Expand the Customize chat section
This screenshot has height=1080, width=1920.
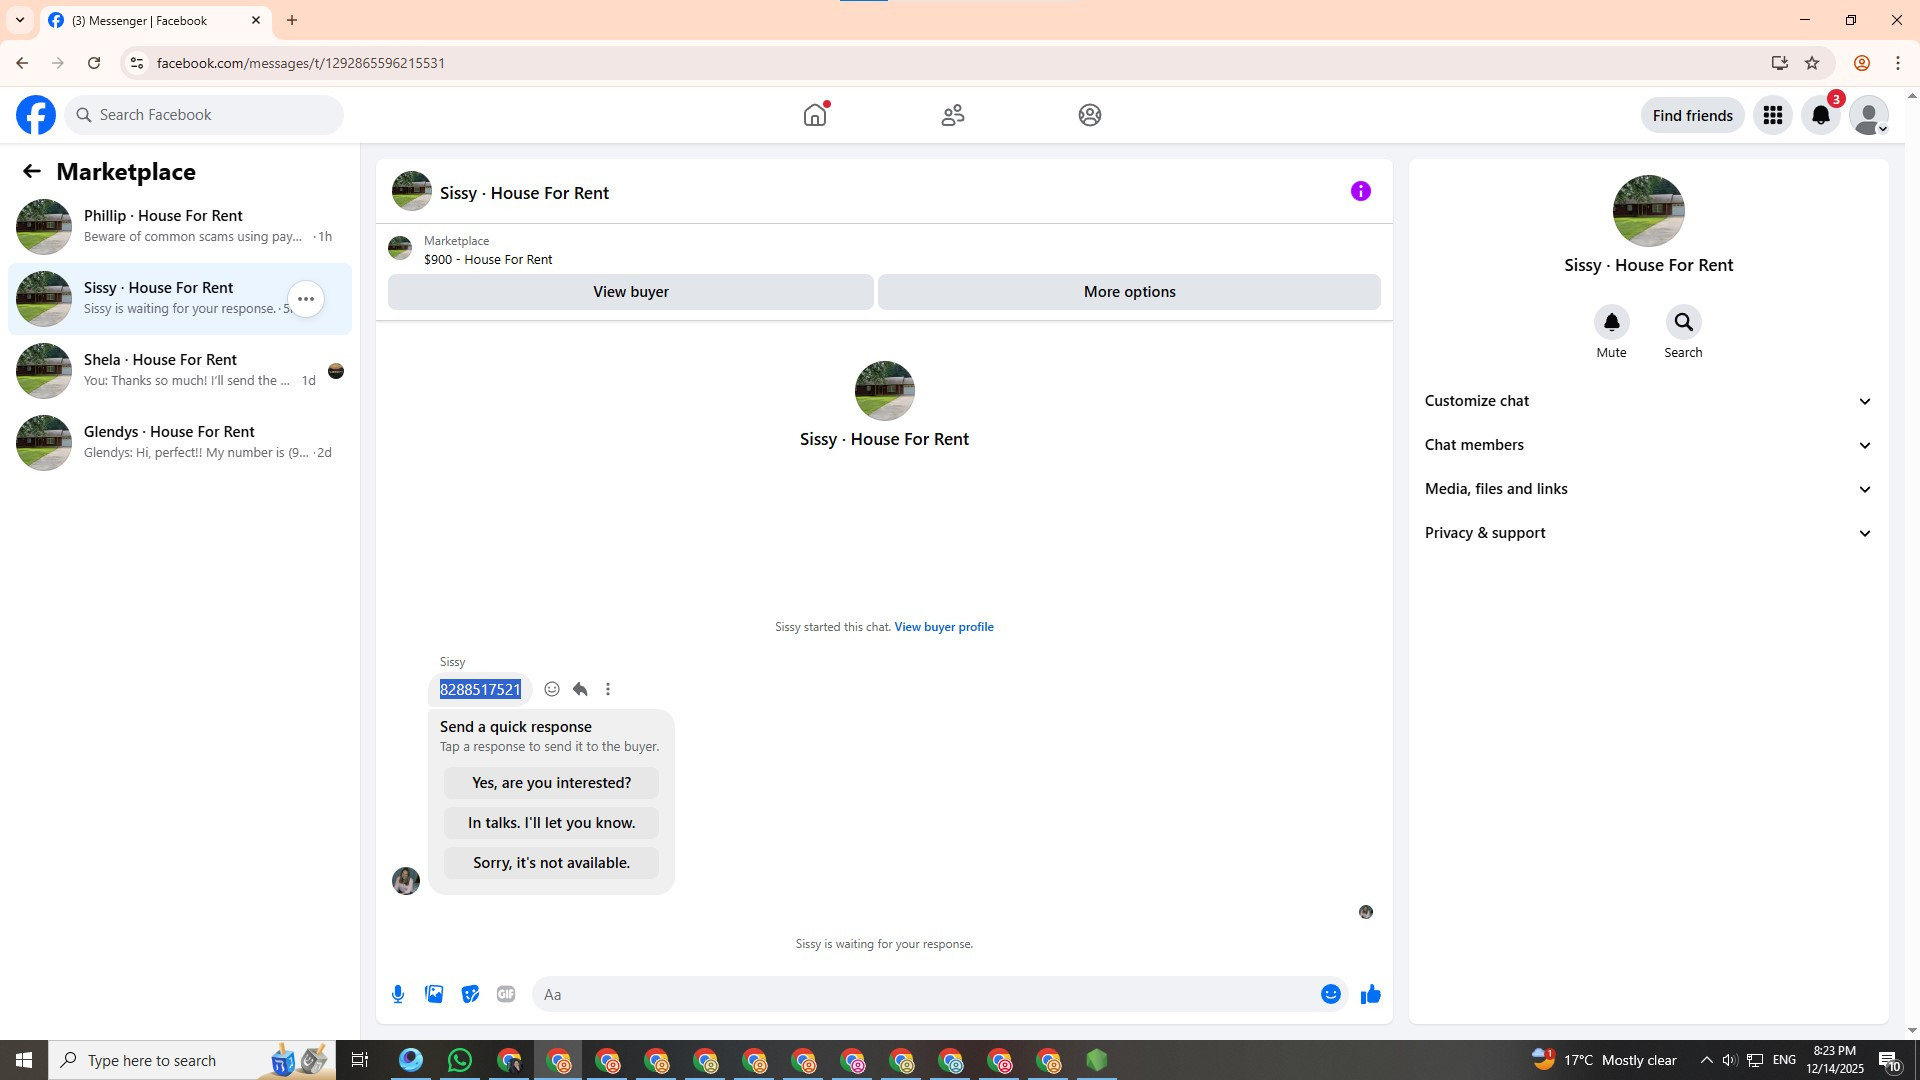tap(1648, 401)
